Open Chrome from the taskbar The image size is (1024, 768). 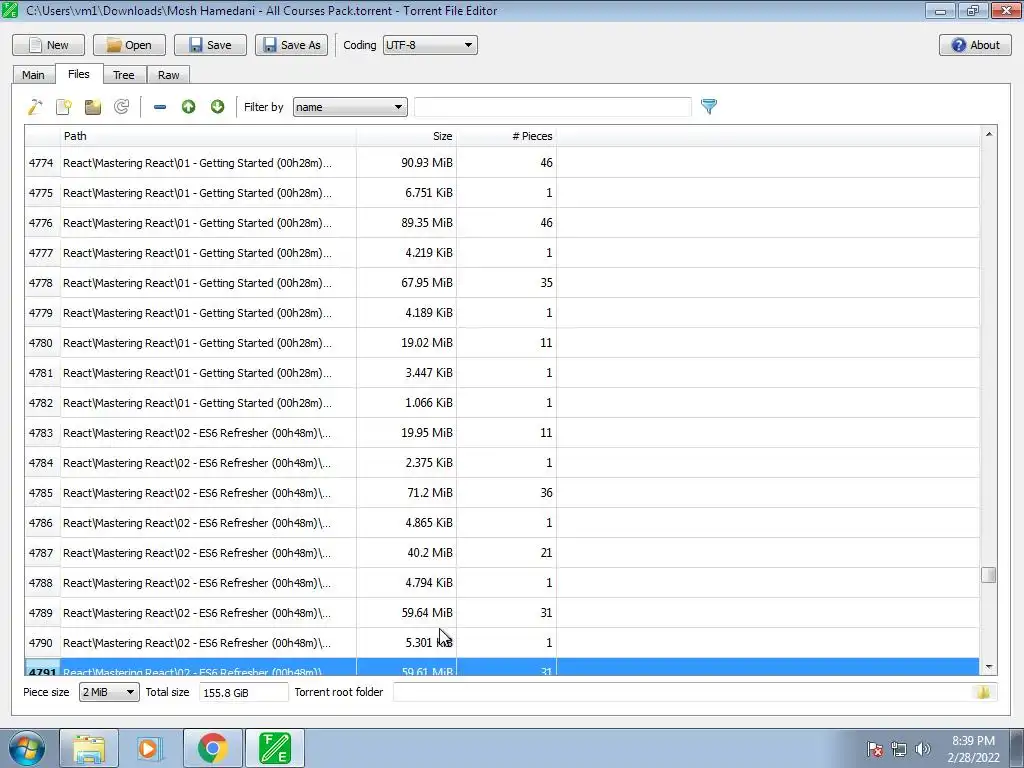pyautogui.click(x=212, y=748)
